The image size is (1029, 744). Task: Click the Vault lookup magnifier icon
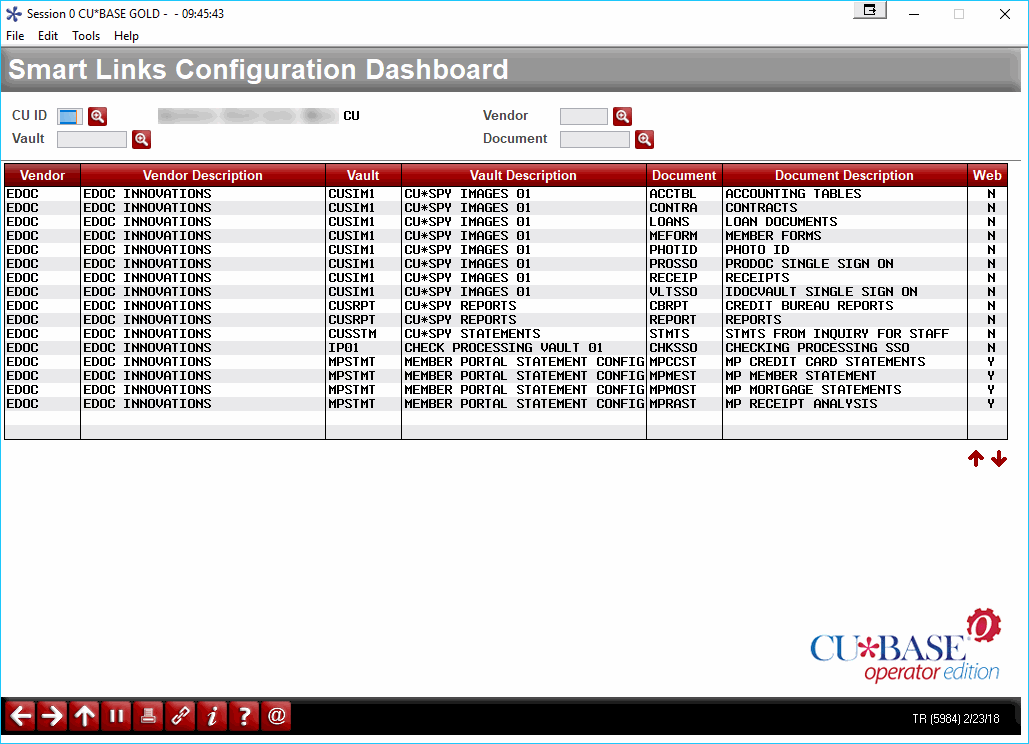click(x=142, y=139)
